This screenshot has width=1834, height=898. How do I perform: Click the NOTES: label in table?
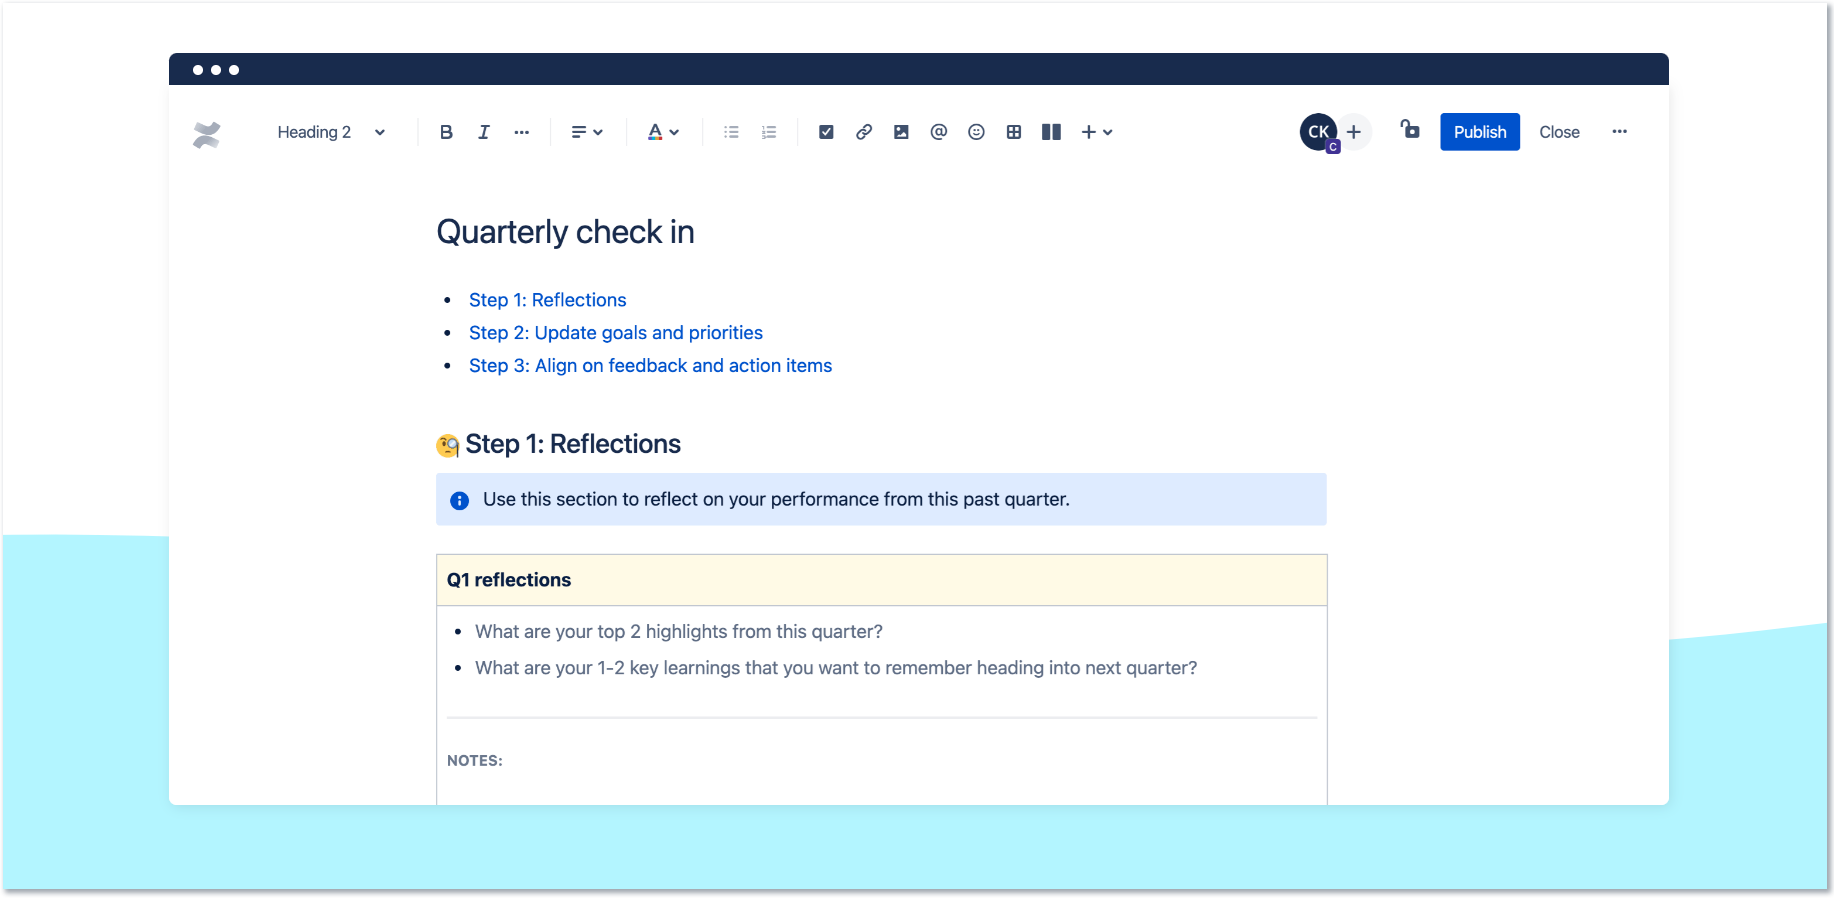tap(475, 761)
